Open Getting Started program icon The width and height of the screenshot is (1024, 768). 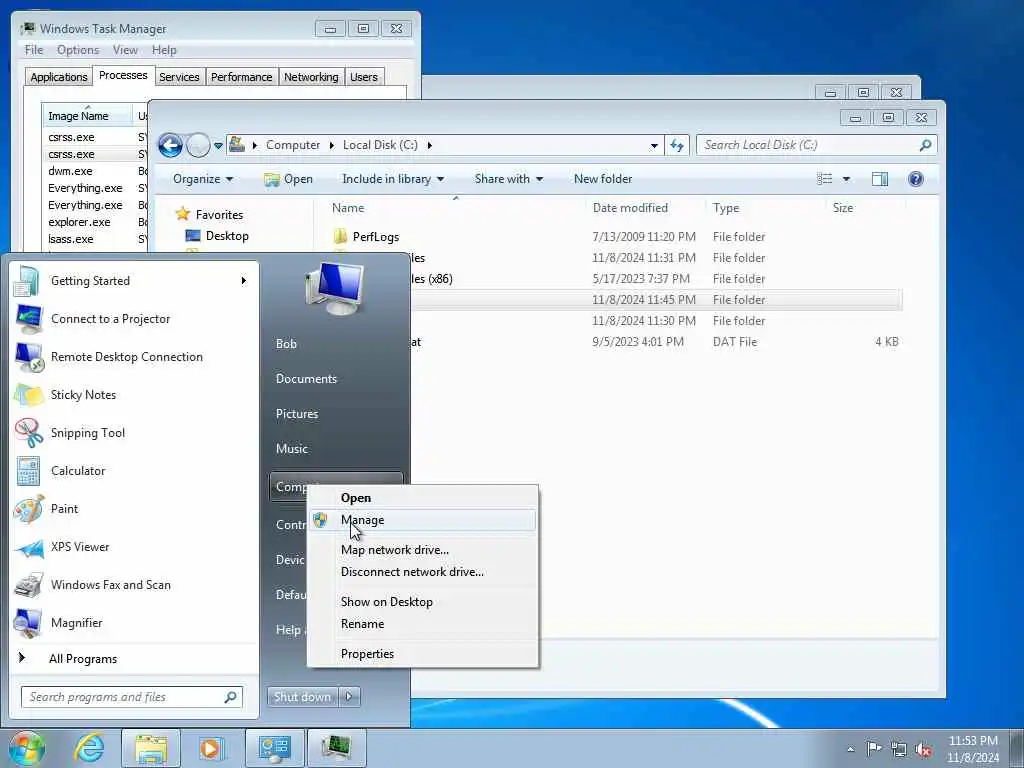coord(27,281)
